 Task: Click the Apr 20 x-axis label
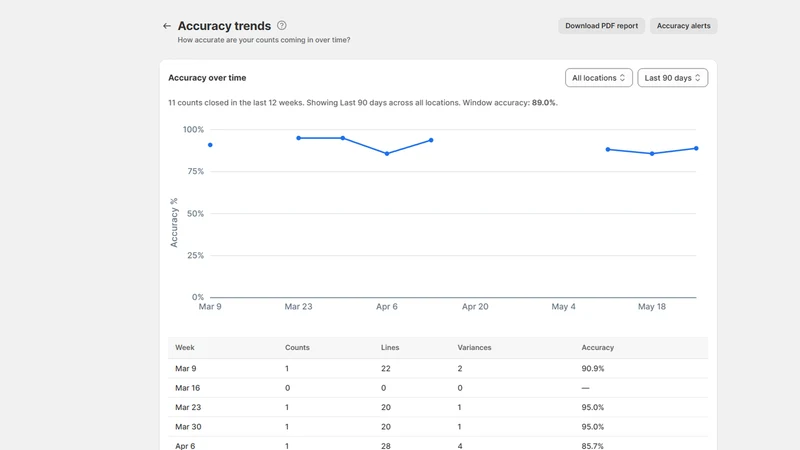pos(475,307)
